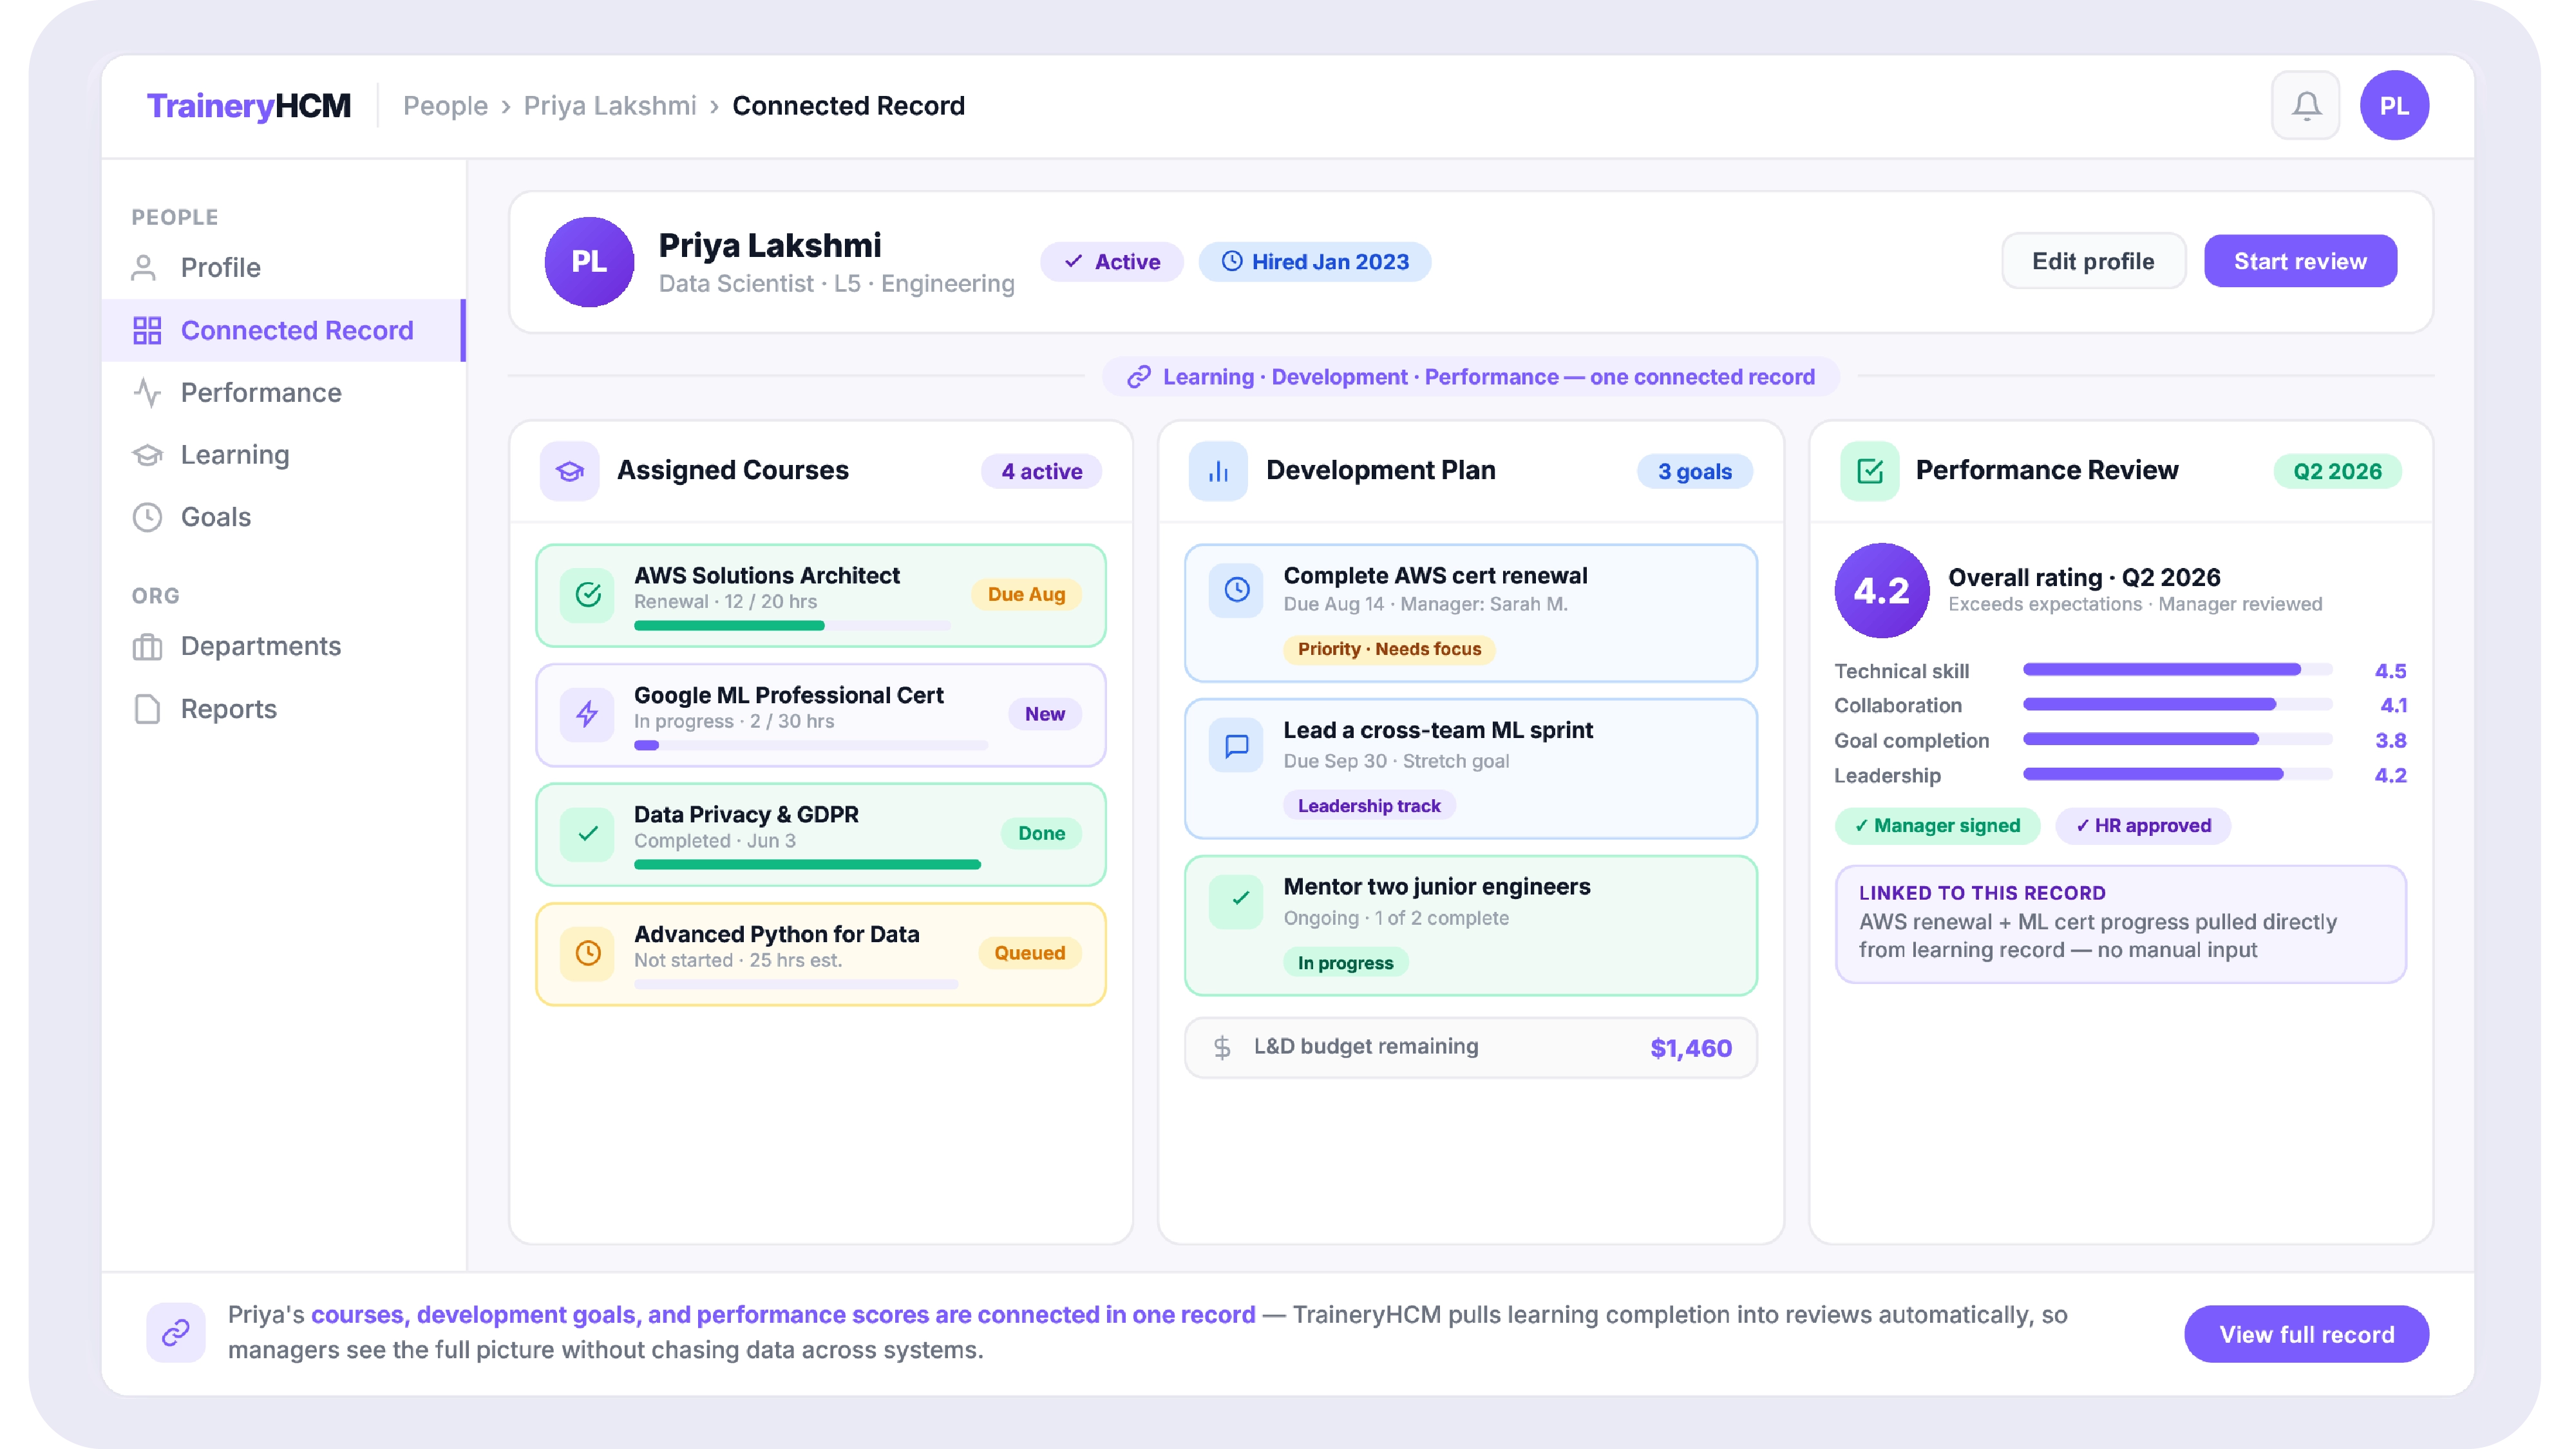Click the checkbox Performance Review icon
The image size is (2576, 1449).
[x=1869, y=471]
